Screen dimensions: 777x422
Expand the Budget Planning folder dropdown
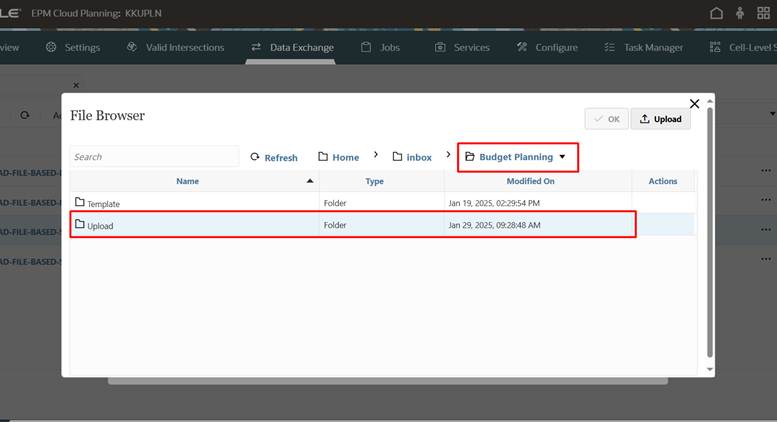pos(562,157)
